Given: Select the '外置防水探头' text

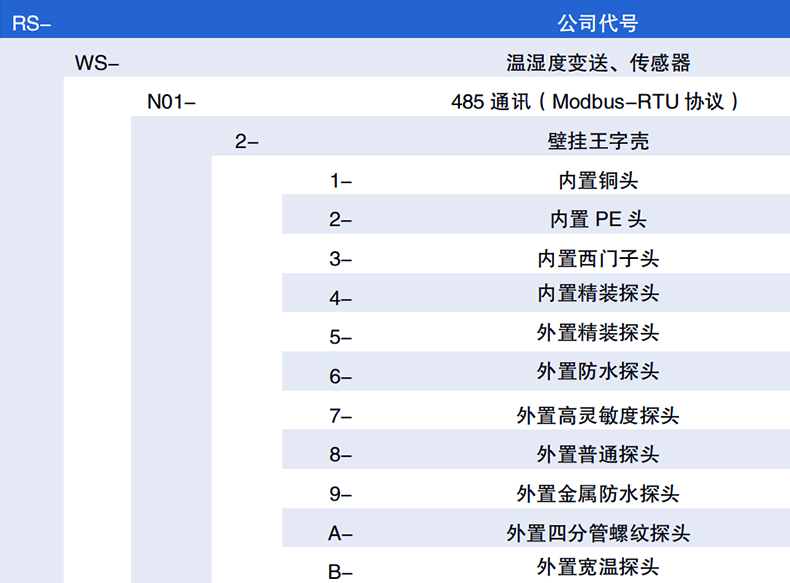Looking at the screenshot, I should tap(598, 371).
